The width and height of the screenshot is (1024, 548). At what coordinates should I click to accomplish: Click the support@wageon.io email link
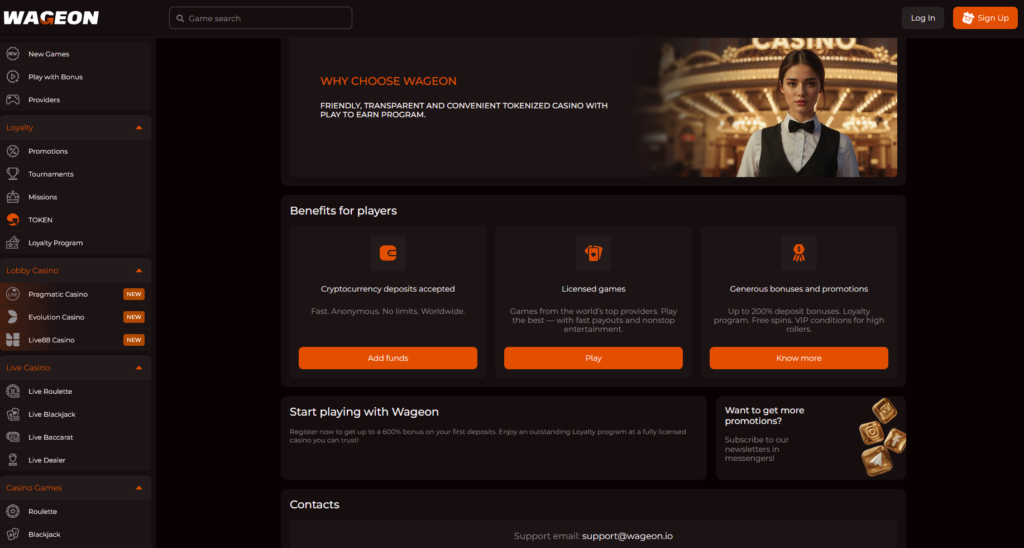pyautogui.click(x=627, y=536)
